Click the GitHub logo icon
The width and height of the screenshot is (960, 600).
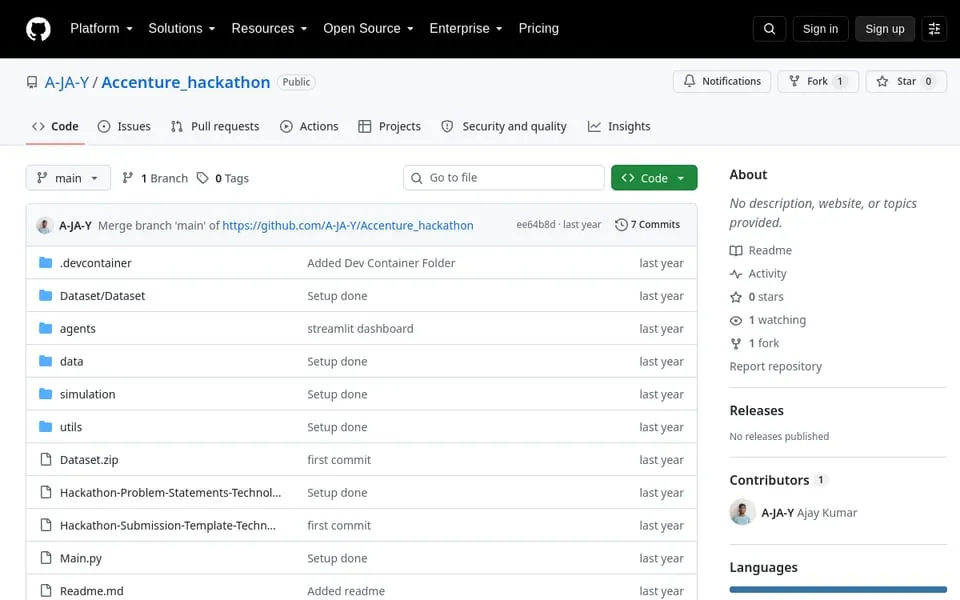tap(38, 29)
